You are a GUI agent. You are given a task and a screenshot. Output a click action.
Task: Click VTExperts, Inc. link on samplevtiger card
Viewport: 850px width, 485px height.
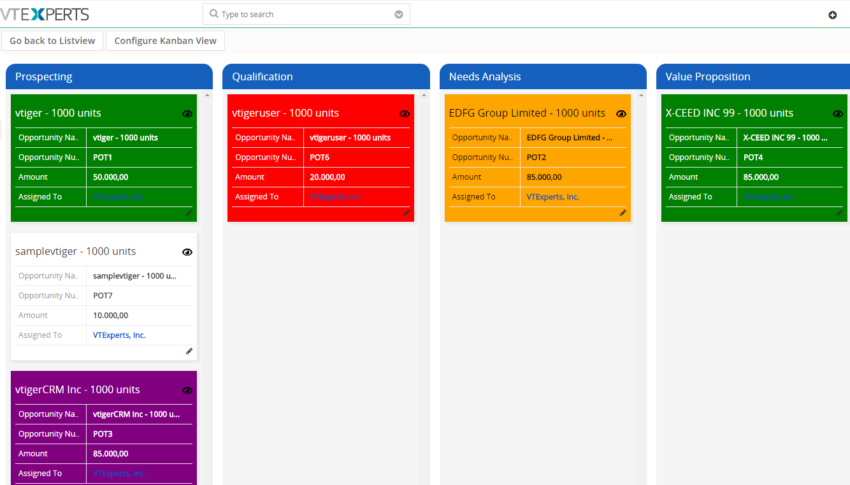tap(119, 335)
